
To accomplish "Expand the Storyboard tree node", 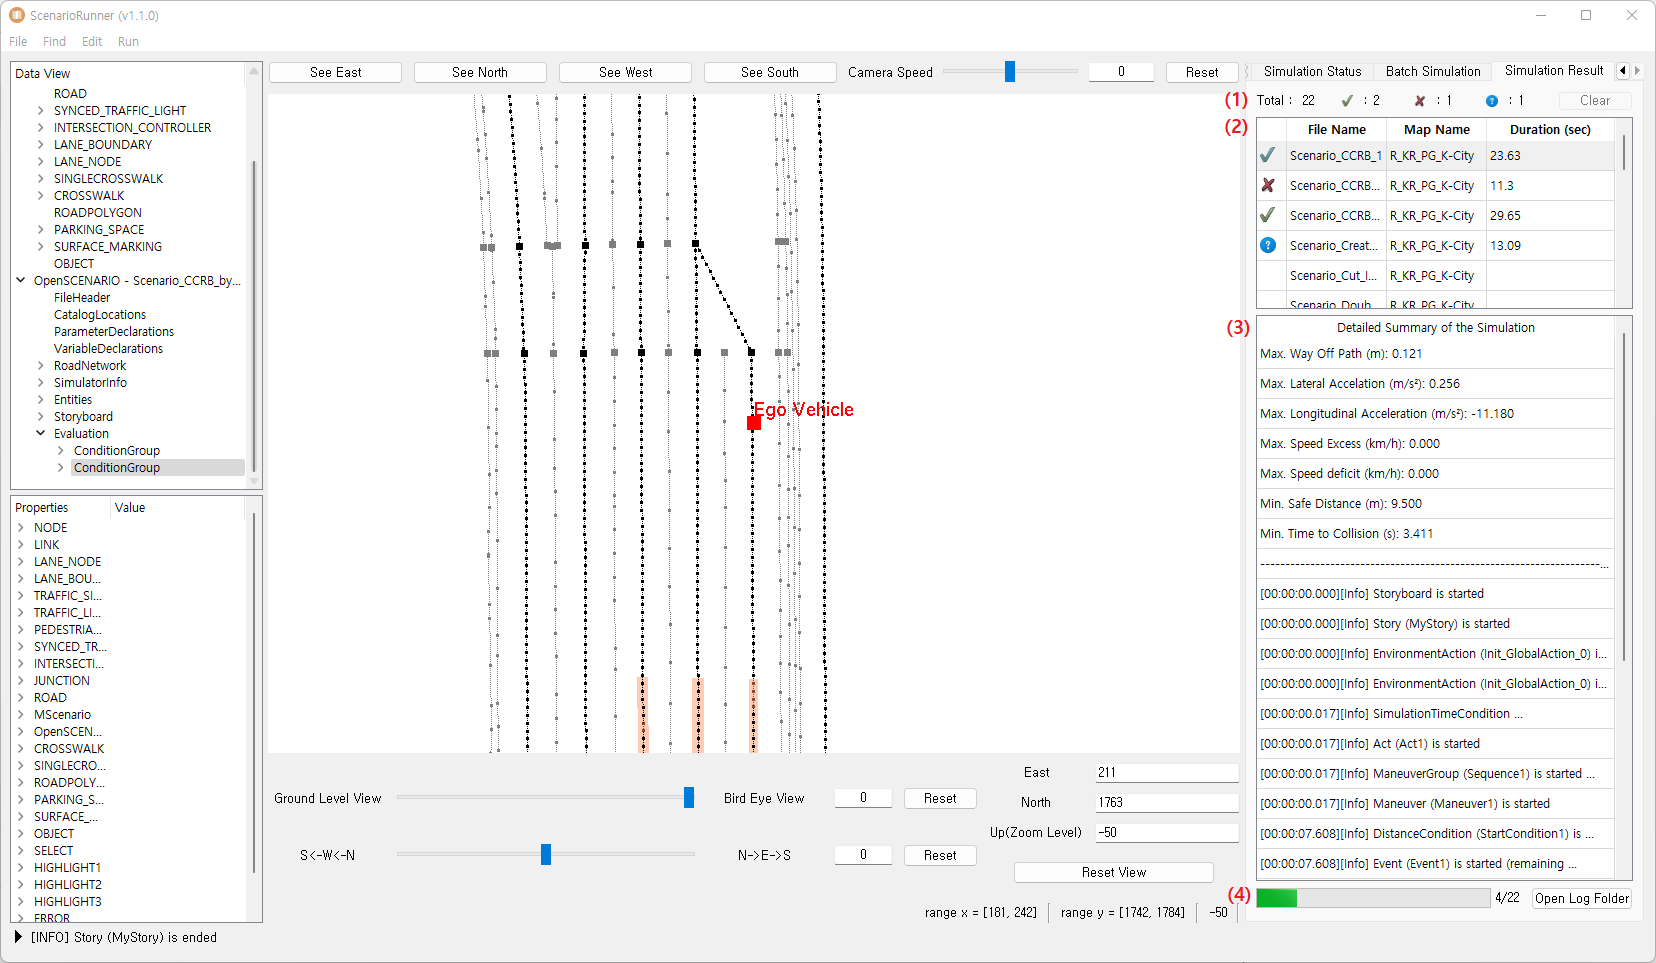I will click(x=41, y=417).
